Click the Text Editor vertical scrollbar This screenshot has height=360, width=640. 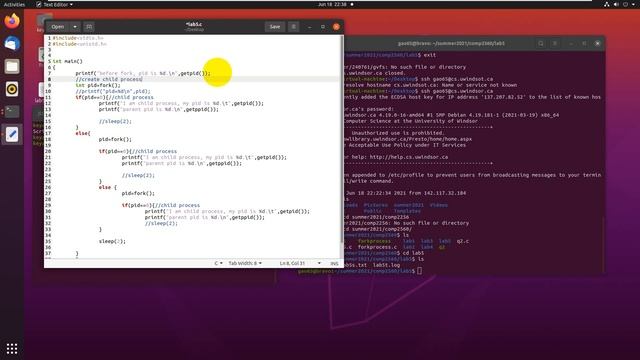[x=342, y=139]
